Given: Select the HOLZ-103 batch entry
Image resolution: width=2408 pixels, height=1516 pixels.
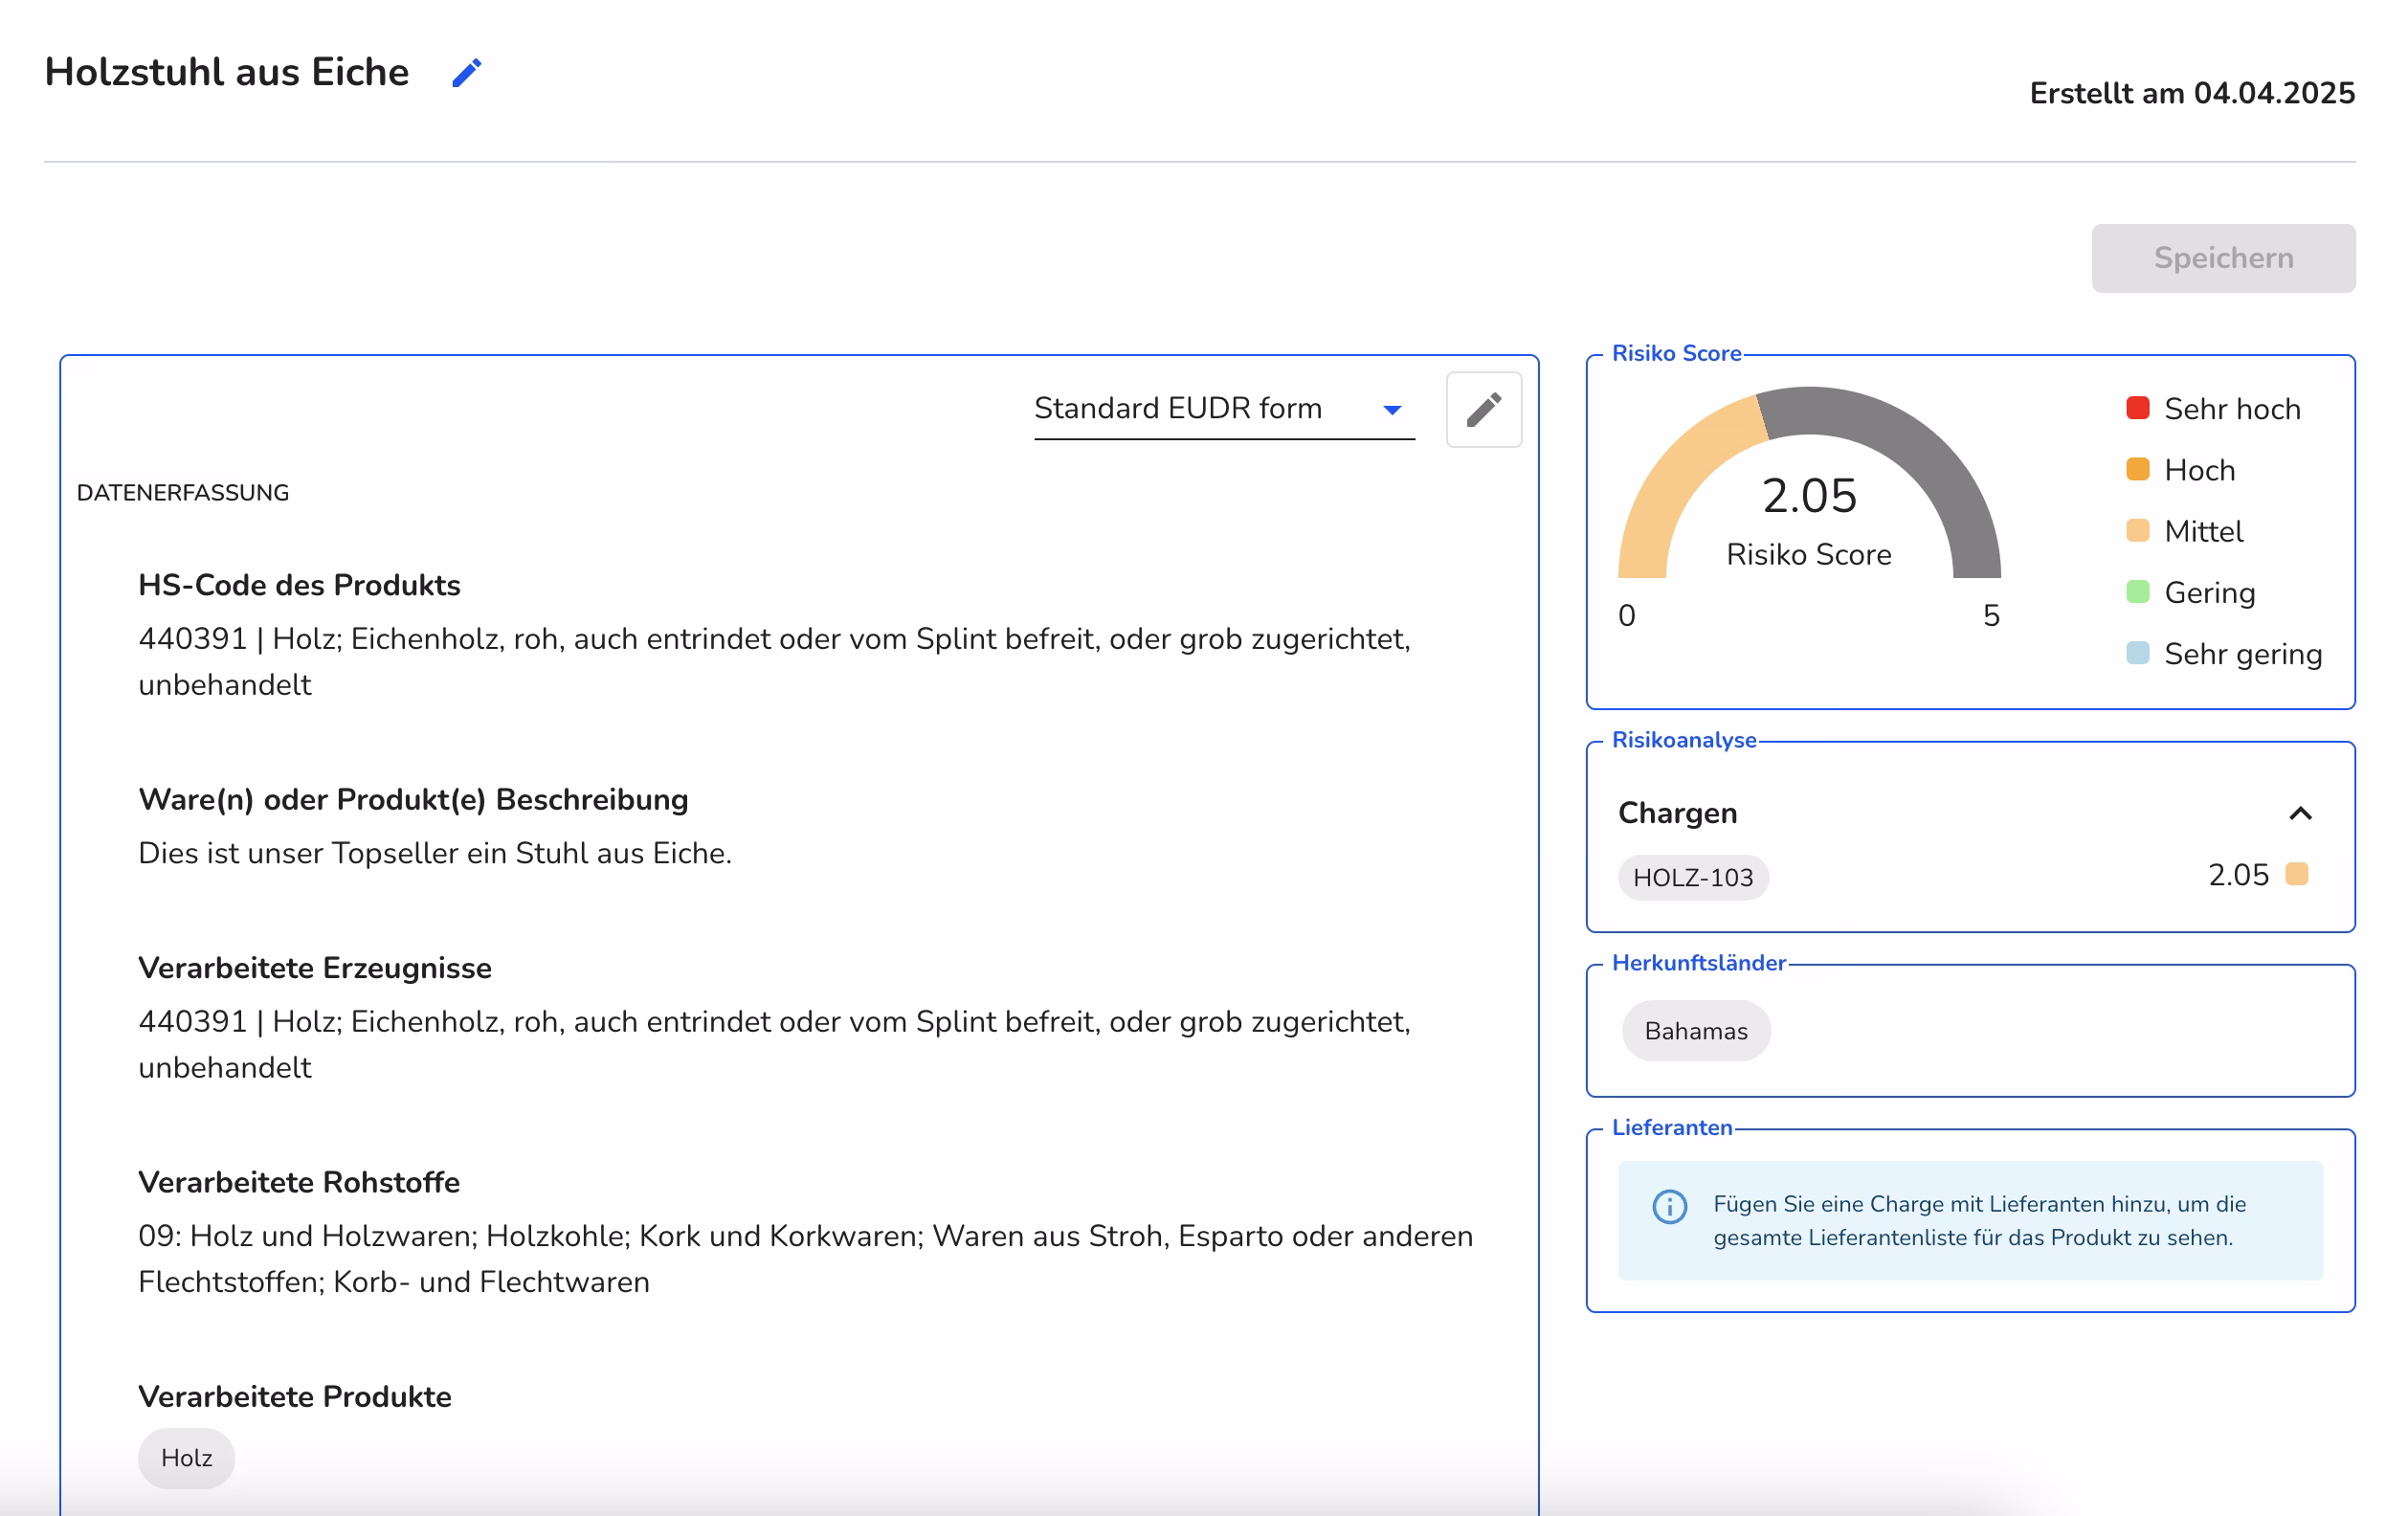Looking at the screenshot, I should click(x=1693, y=877).
